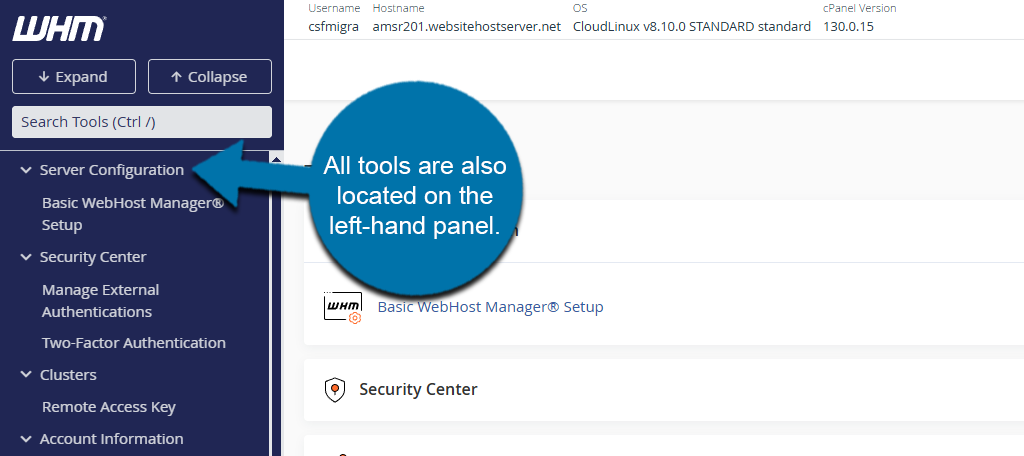The width and height of the screenshot is (1024, 456).
Task: Open Manage External Authentications
Action: click(100, 301)
